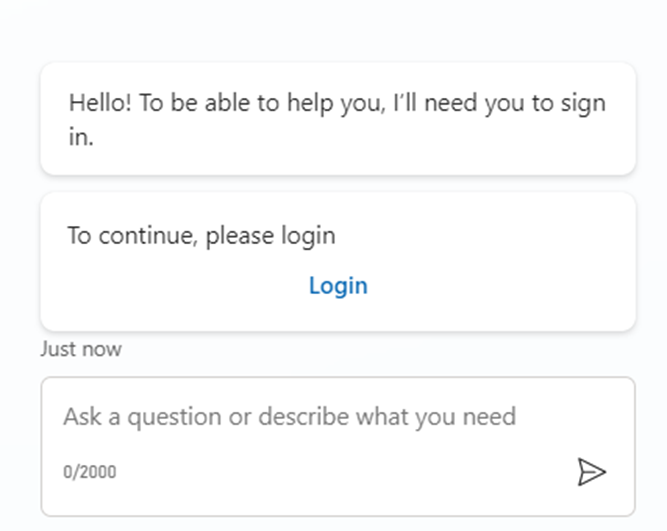Submit message with the send icon
This screenshot has height=531, width=667.
(x=591, y=471)
